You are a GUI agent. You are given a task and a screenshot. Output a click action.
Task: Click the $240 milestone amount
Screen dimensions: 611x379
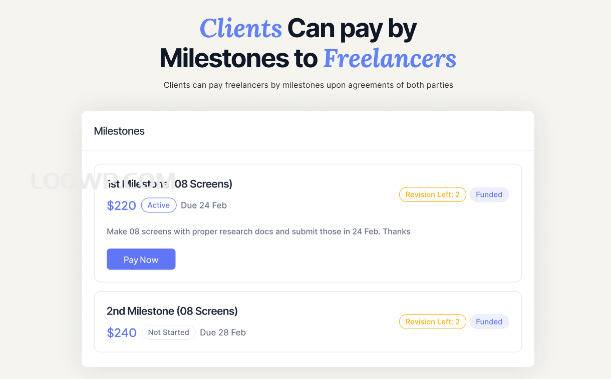pos(122,332)
